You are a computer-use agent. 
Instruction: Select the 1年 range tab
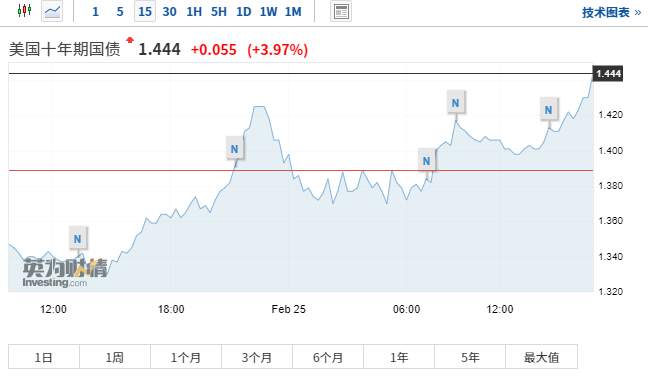[399, 357]
